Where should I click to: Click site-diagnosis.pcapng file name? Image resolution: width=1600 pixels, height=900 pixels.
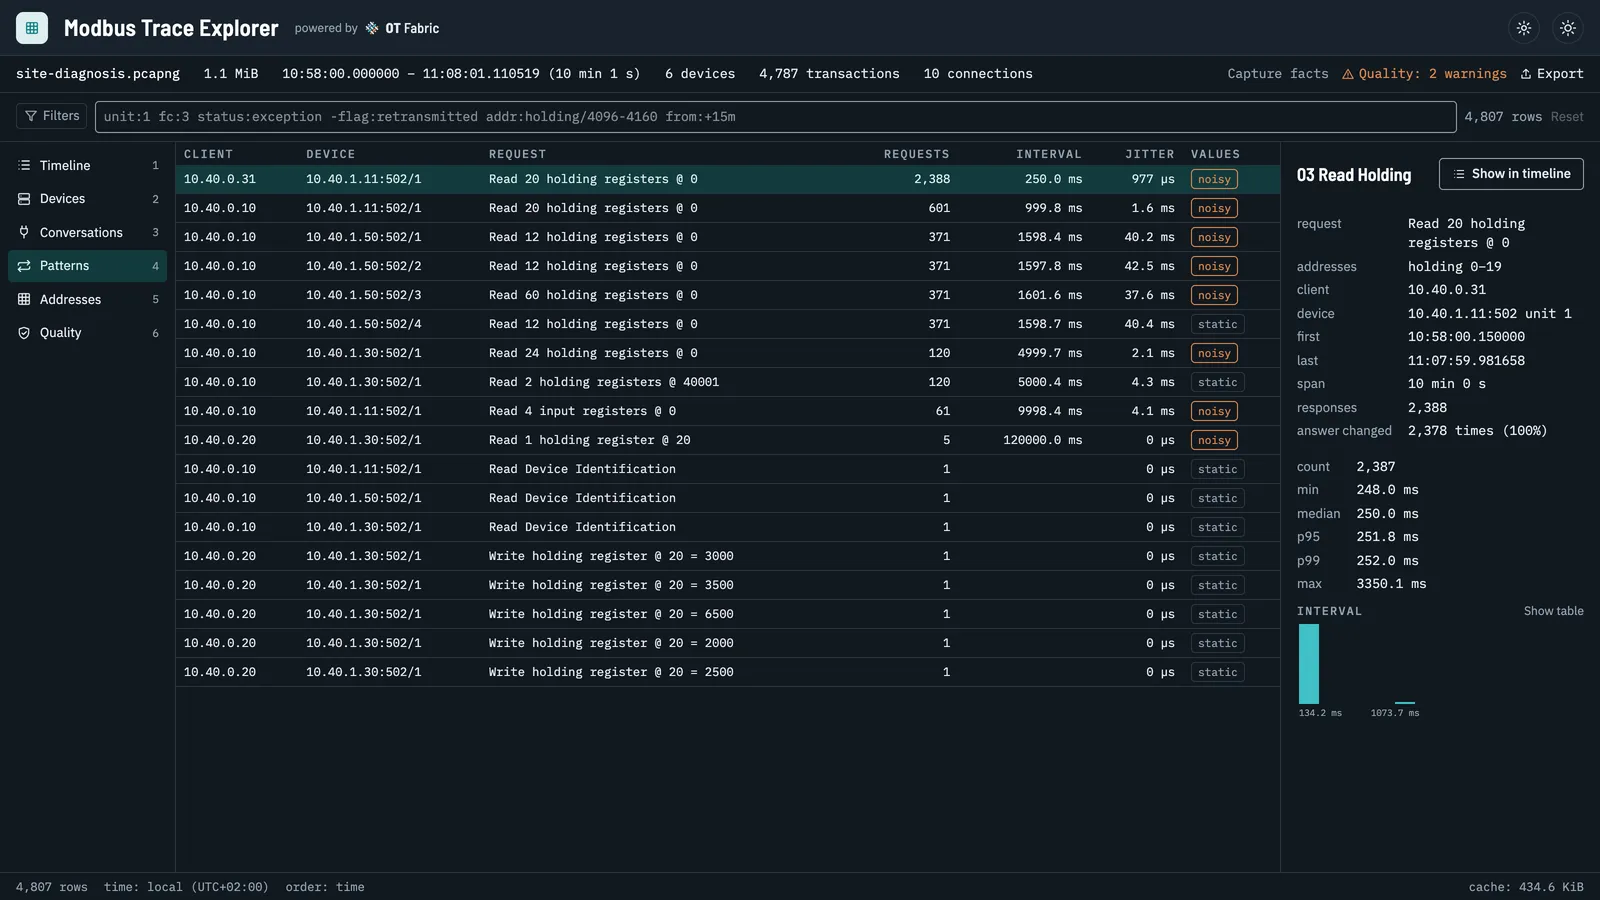pos(98,74)
